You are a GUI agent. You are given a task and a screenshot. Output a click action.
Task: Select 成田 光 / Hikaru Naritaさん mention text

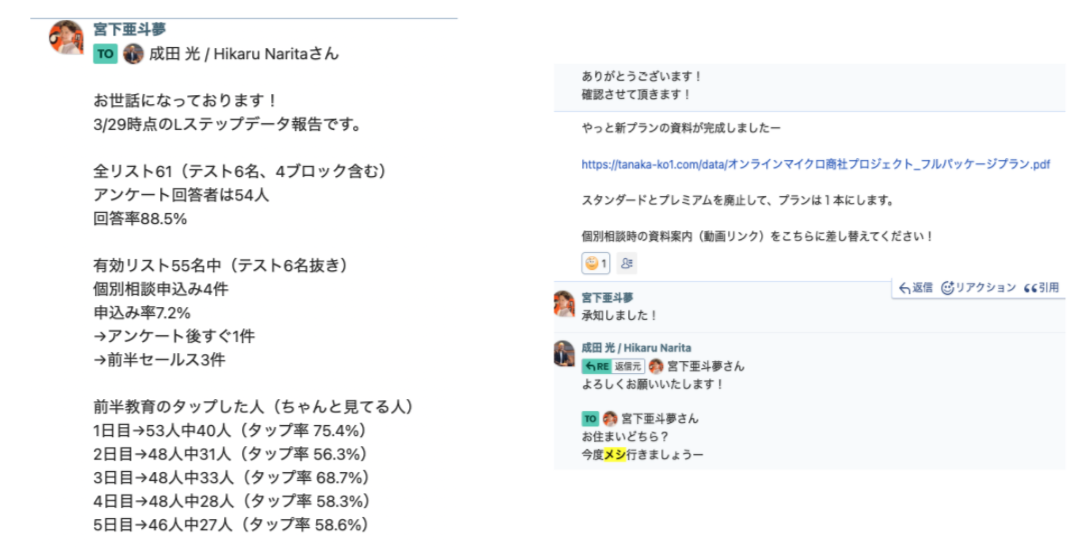(x=243, y=54)
